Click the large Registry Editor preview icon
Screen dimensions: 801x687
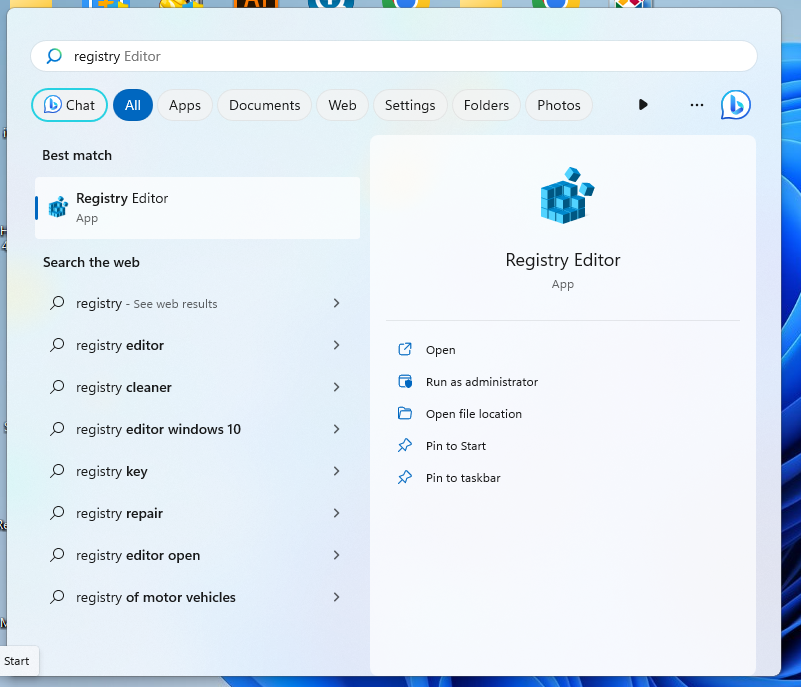pos(567,195)
